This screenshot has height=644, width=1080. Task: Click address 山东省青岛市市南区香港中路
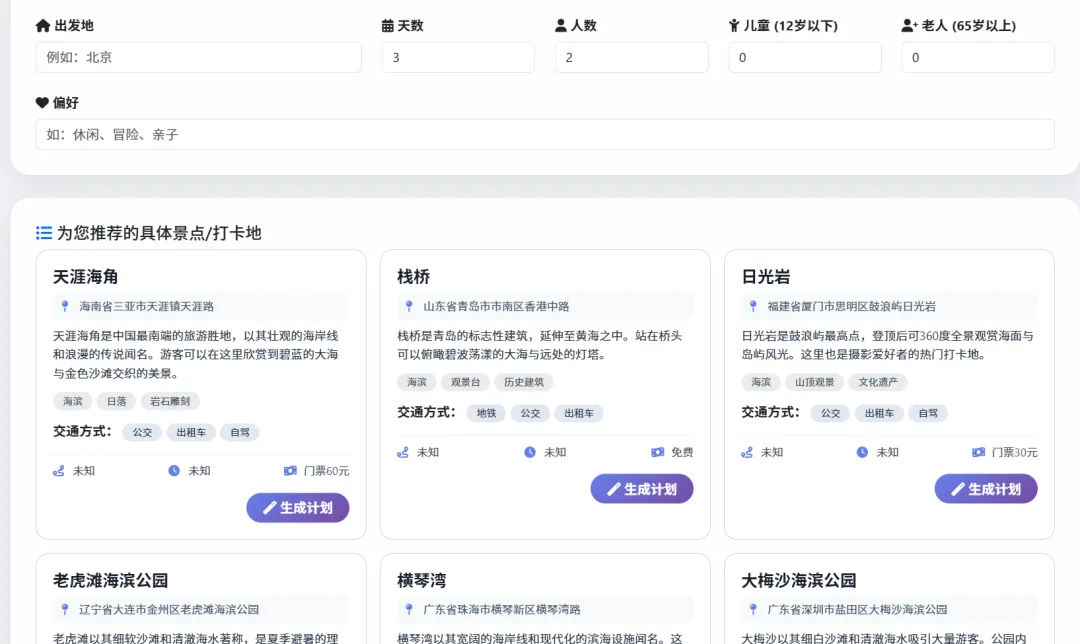pos(496,306)
